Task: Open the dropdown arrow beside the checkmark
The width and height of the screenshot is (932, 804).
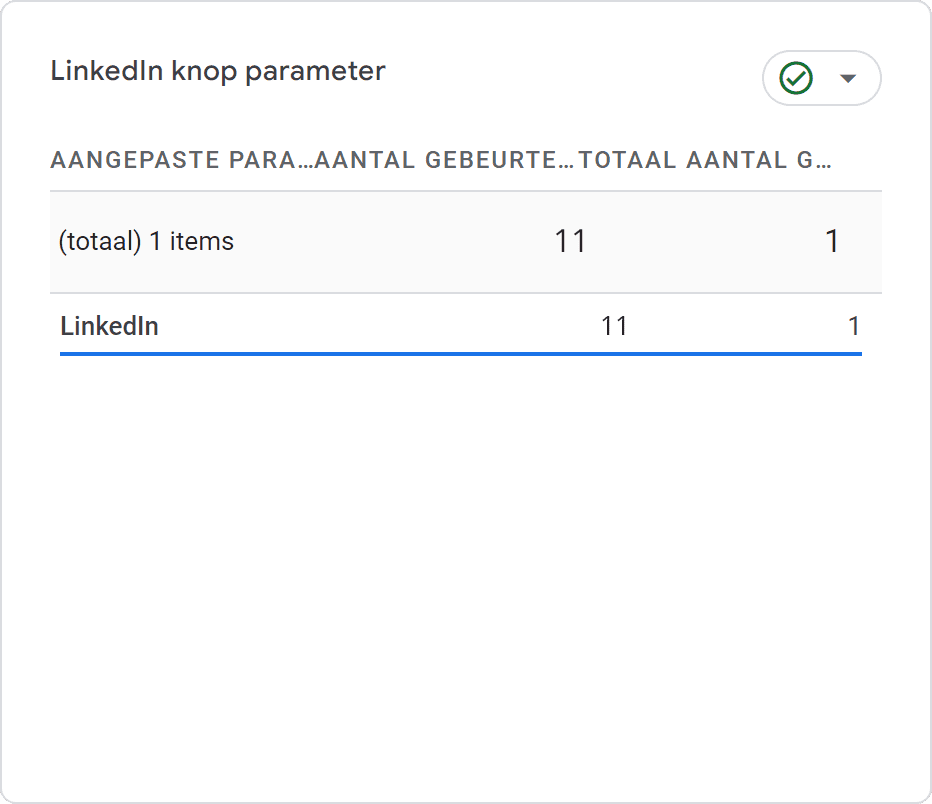Action: coord(848,78)
